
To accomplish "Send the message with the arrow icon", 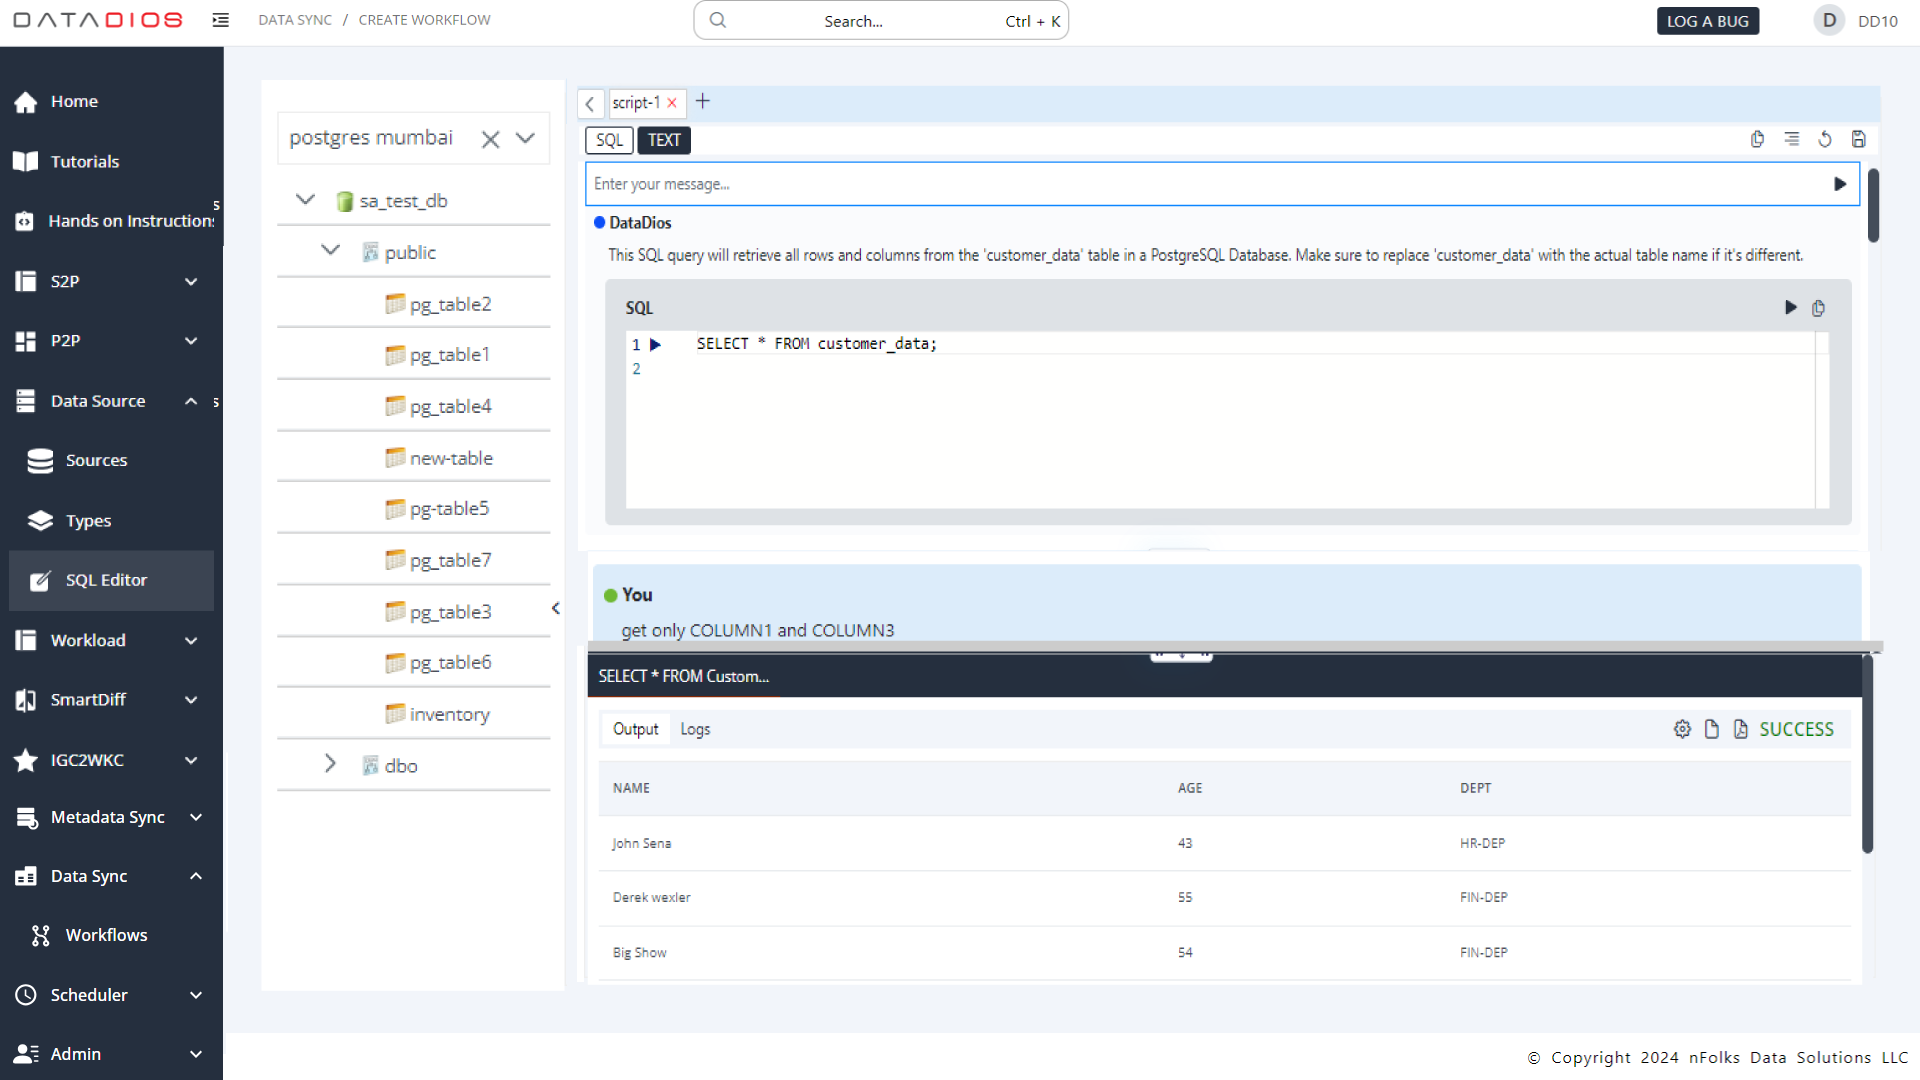I will [1840, 184].
